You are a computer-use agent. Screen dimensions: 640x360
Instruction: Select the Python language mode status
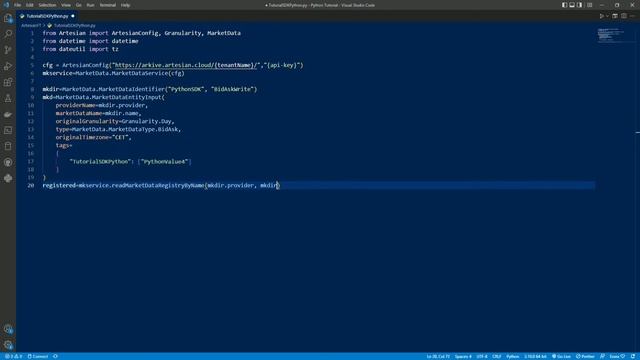[x=513, y=356]
